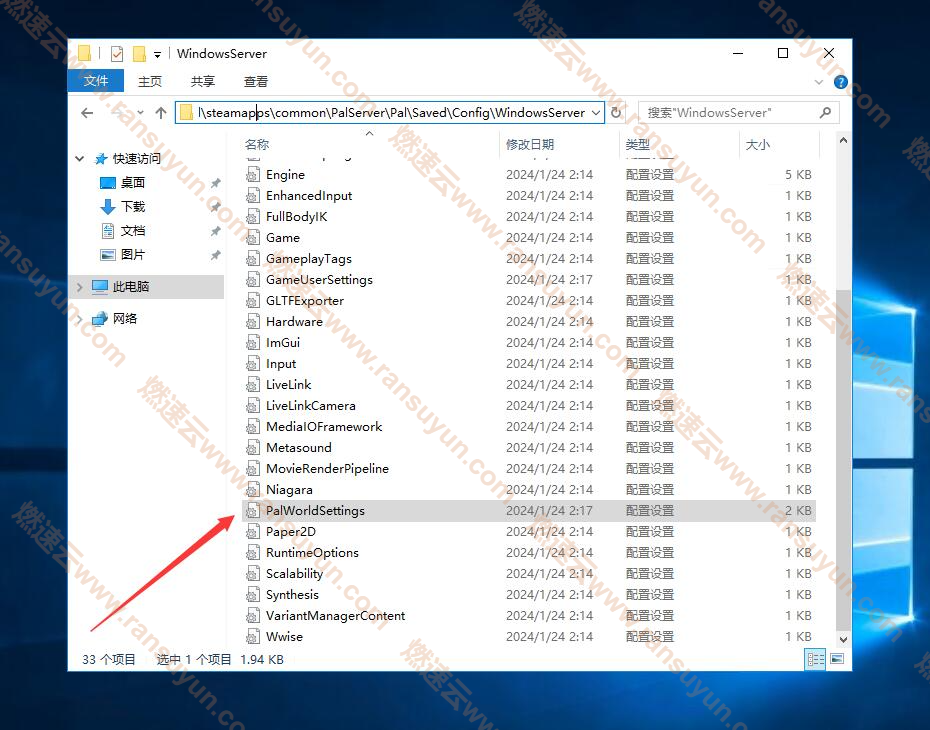Screen dimensions: 930x730
Task: Open the address bar history dropdown
Action: (596, 113)
